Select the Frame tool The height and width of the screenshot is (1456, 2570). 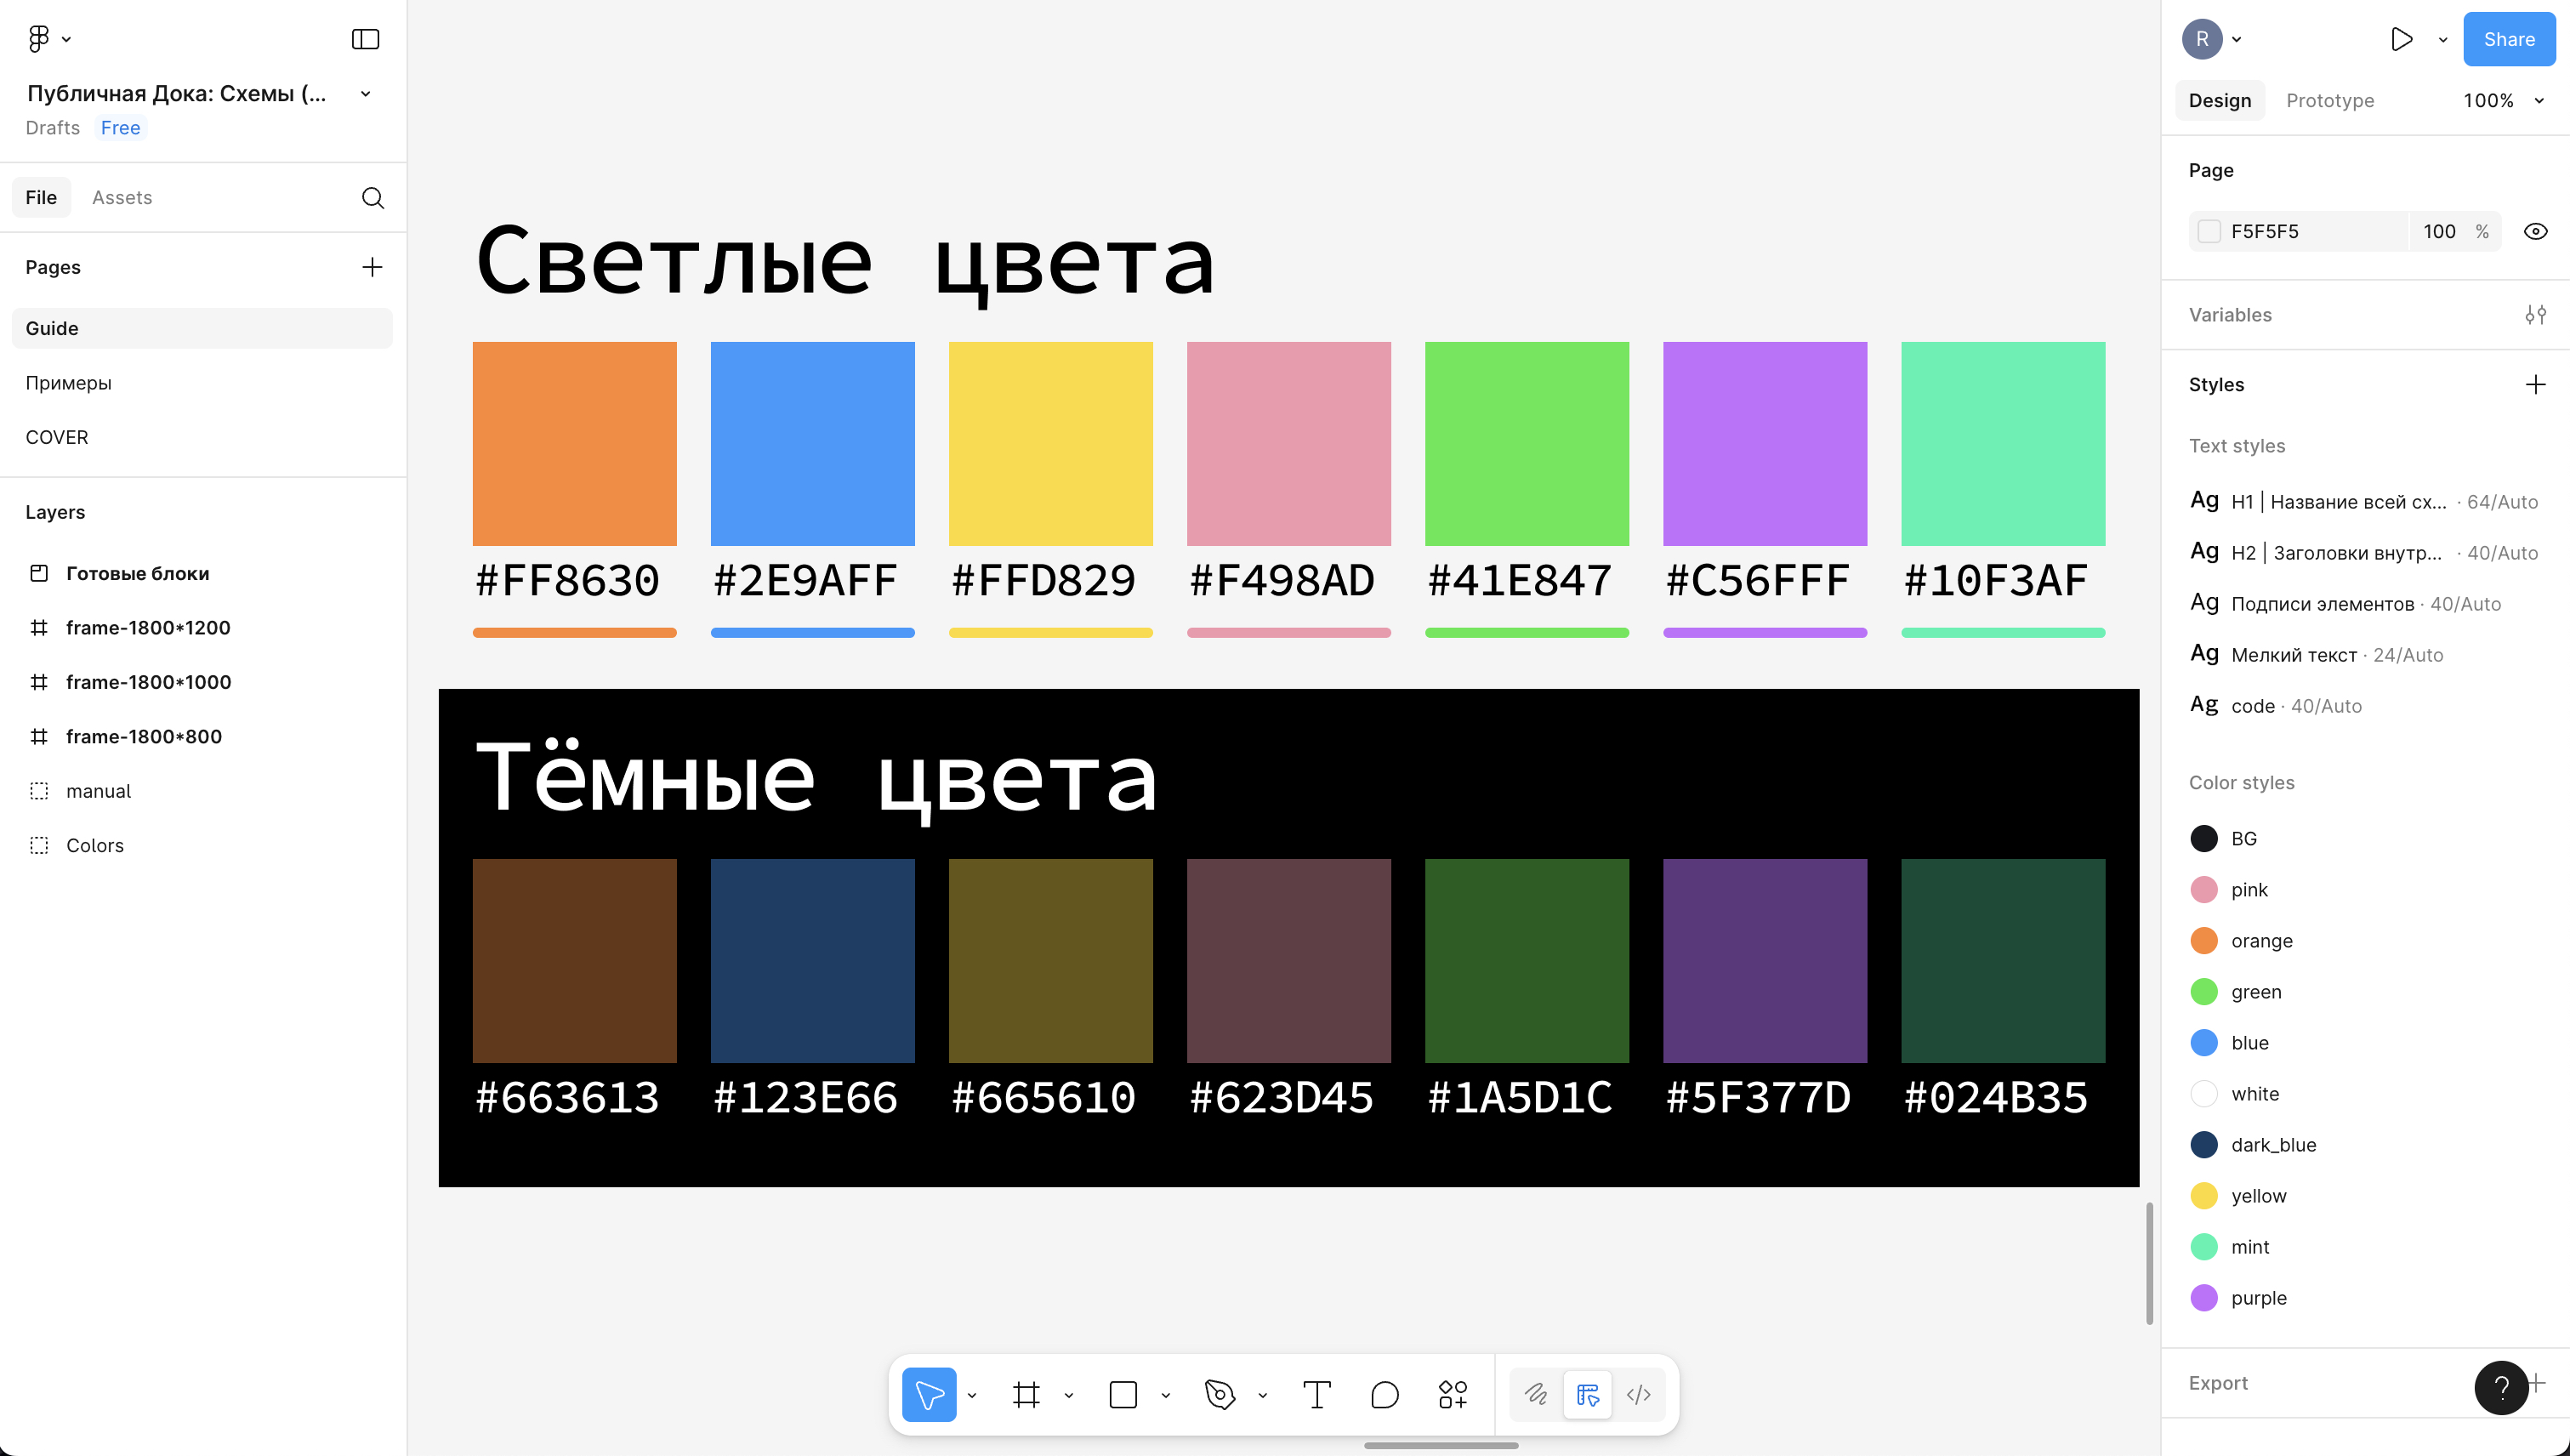1026,1394
